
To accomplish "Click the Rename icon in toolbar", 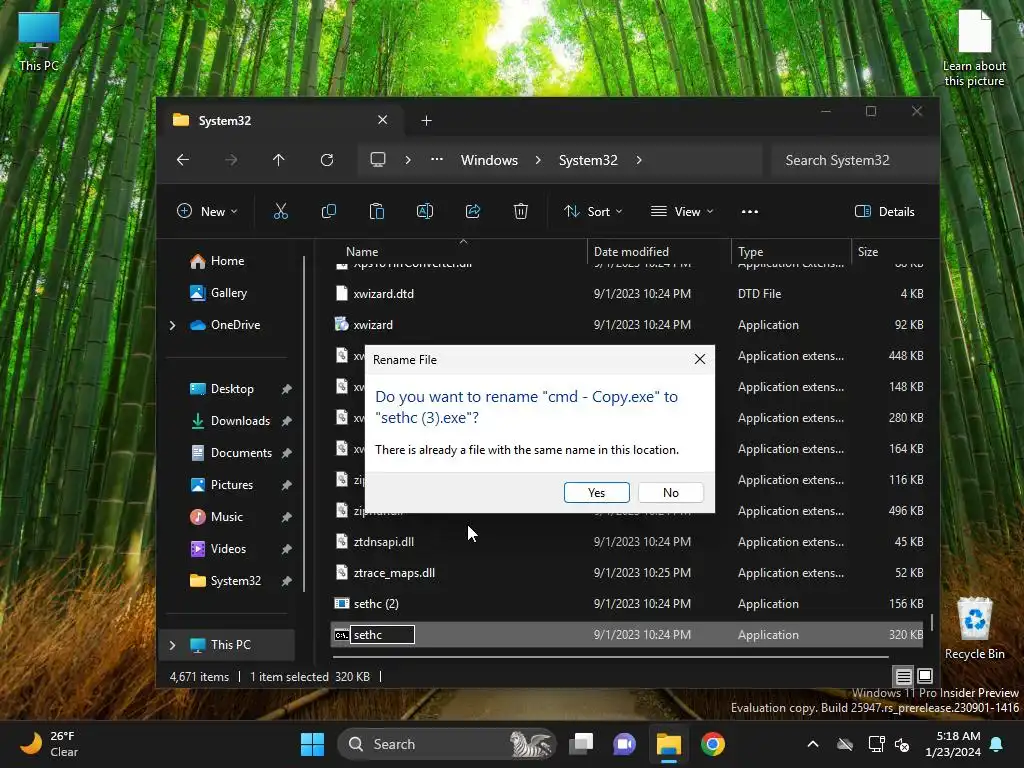I will [424, 211].
